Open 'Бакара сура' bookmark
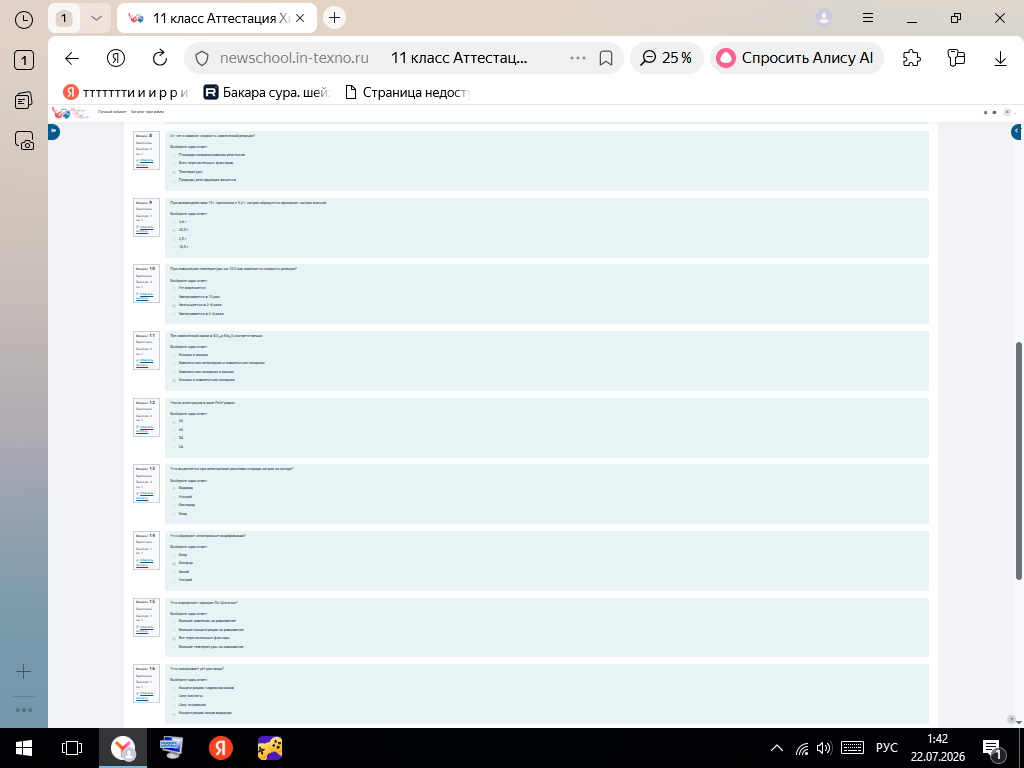Image resolution: width=1024 pixels, height=768 pixels. 266,93
